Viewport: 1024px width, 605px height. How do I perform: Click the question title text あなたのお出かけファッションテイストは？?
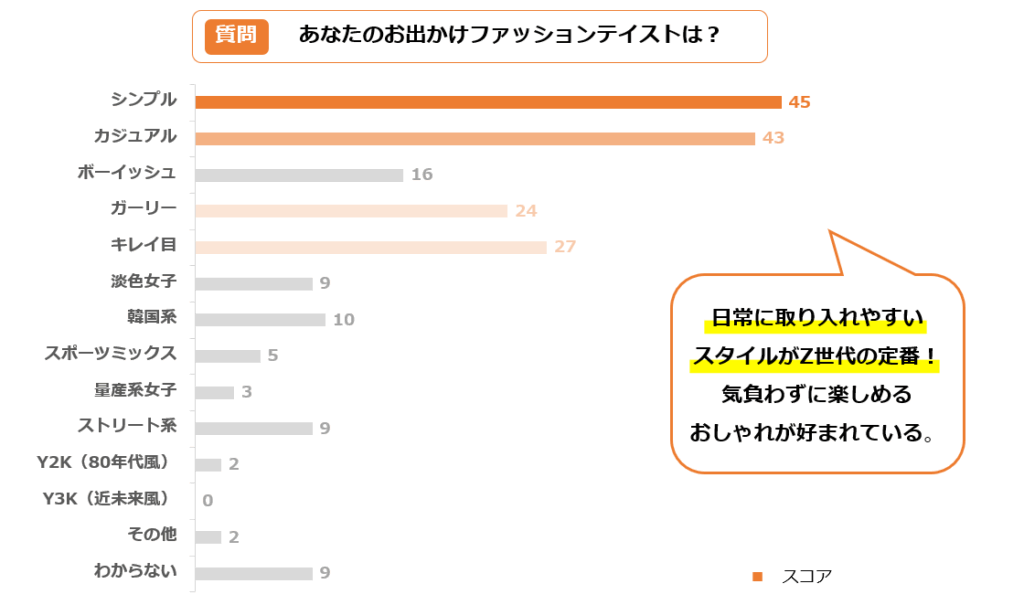click(x=510, y=35)
